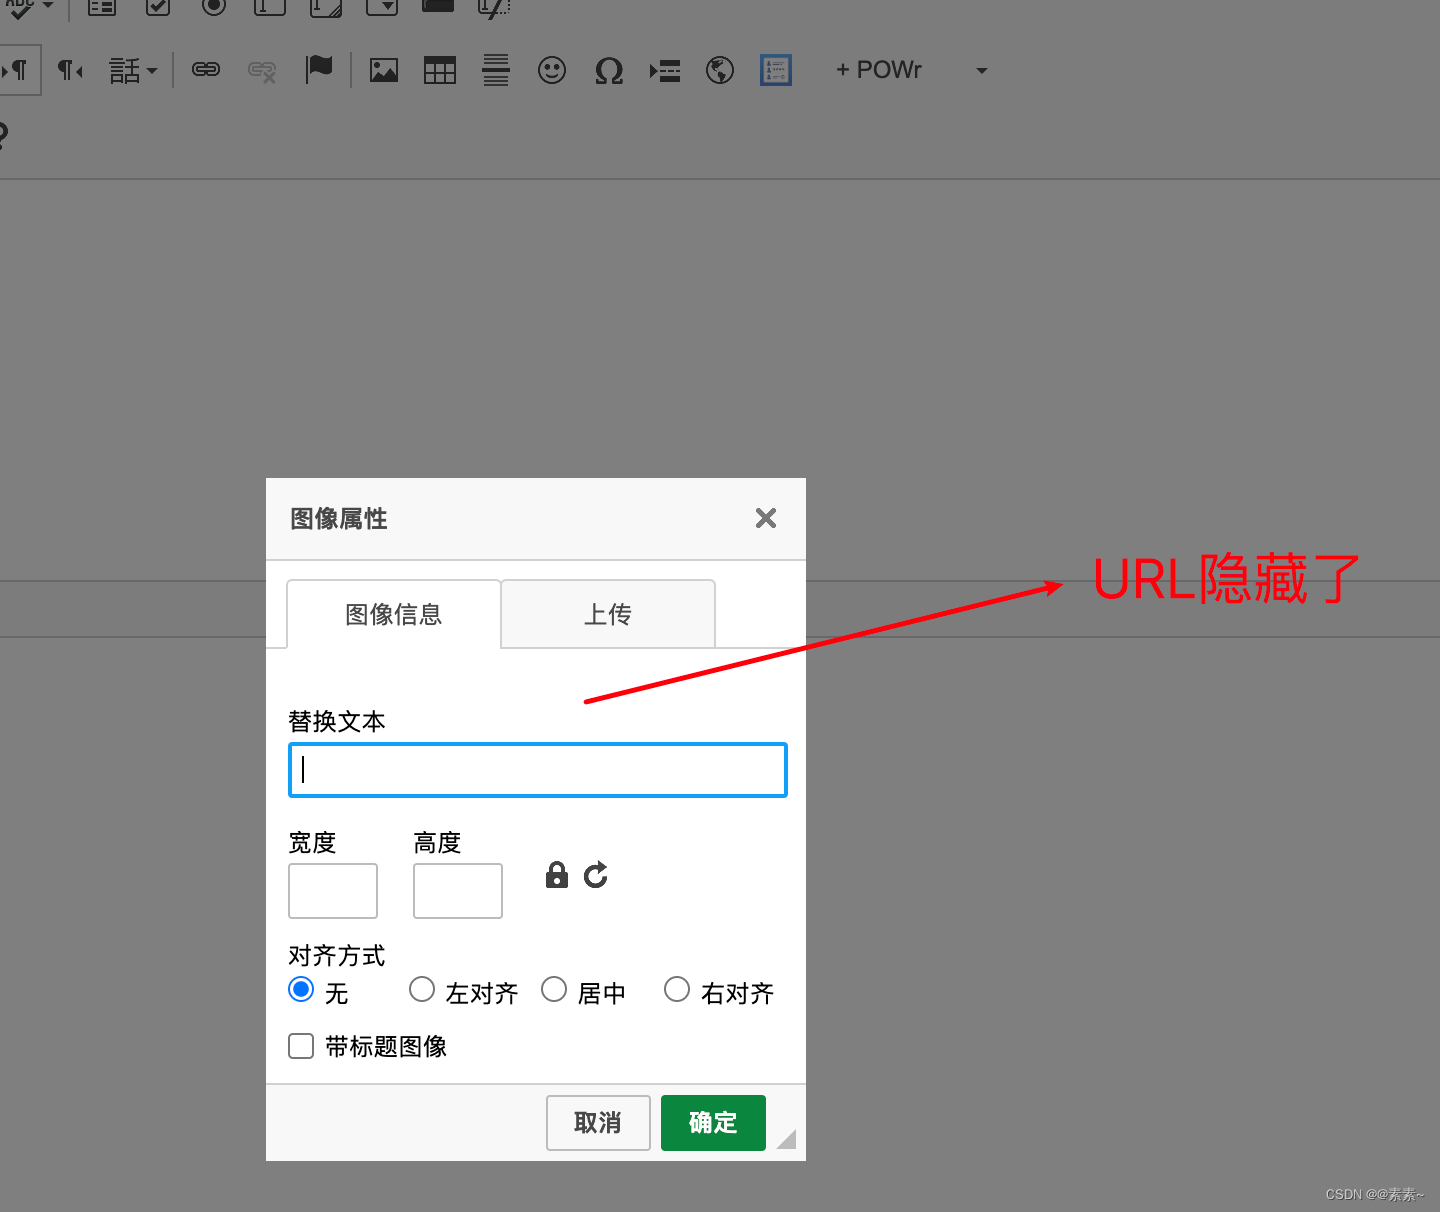Click the selection field form element icon

pyautogui.click(x=382, y=7)
